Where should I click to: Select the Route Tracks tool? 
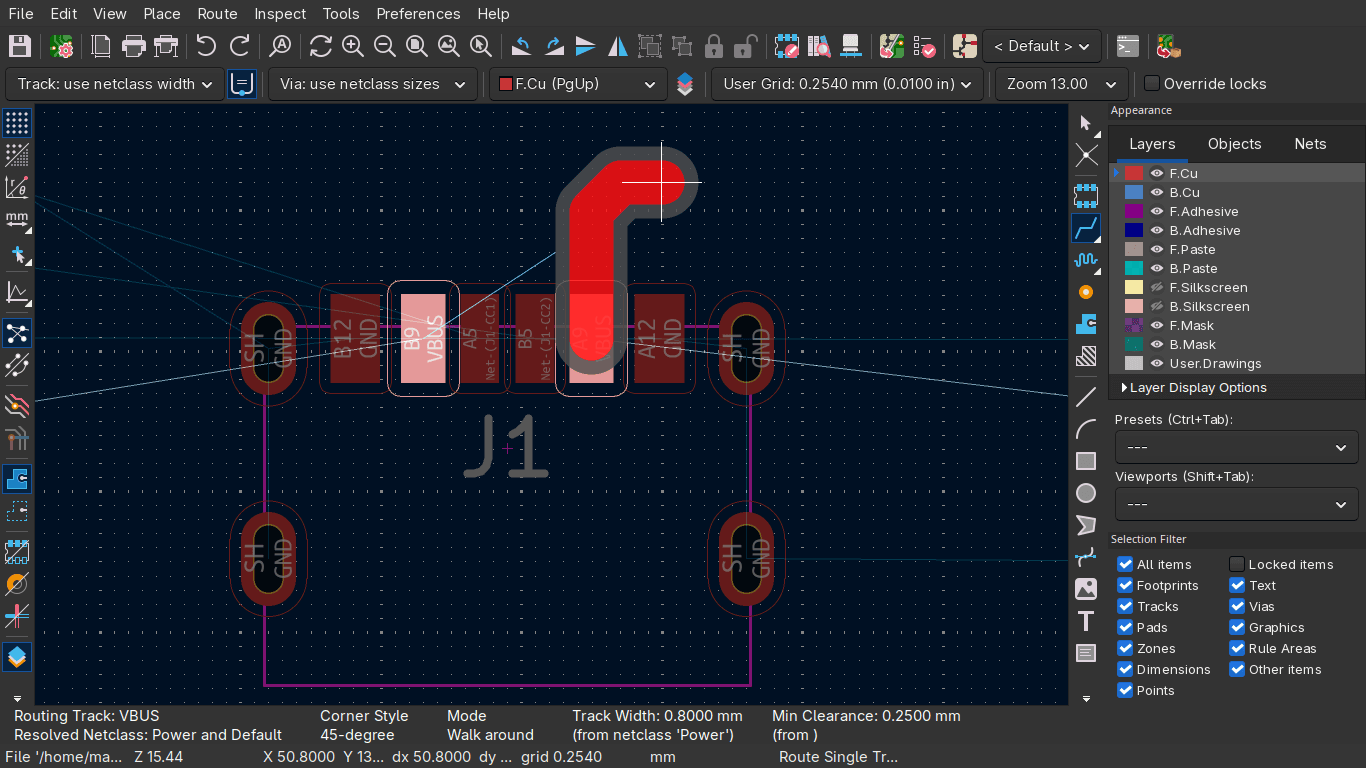tap(1086, 228)
